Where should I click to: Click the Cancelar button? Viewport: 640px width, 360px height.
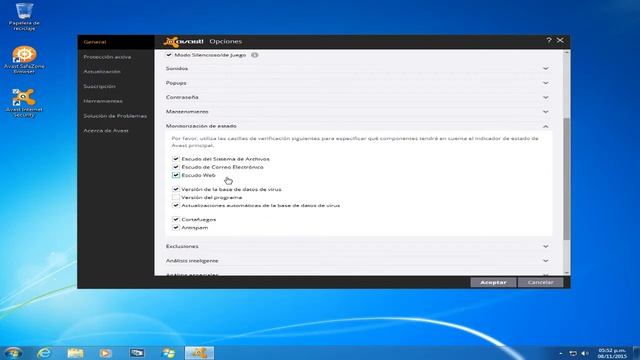pos(540,282)
